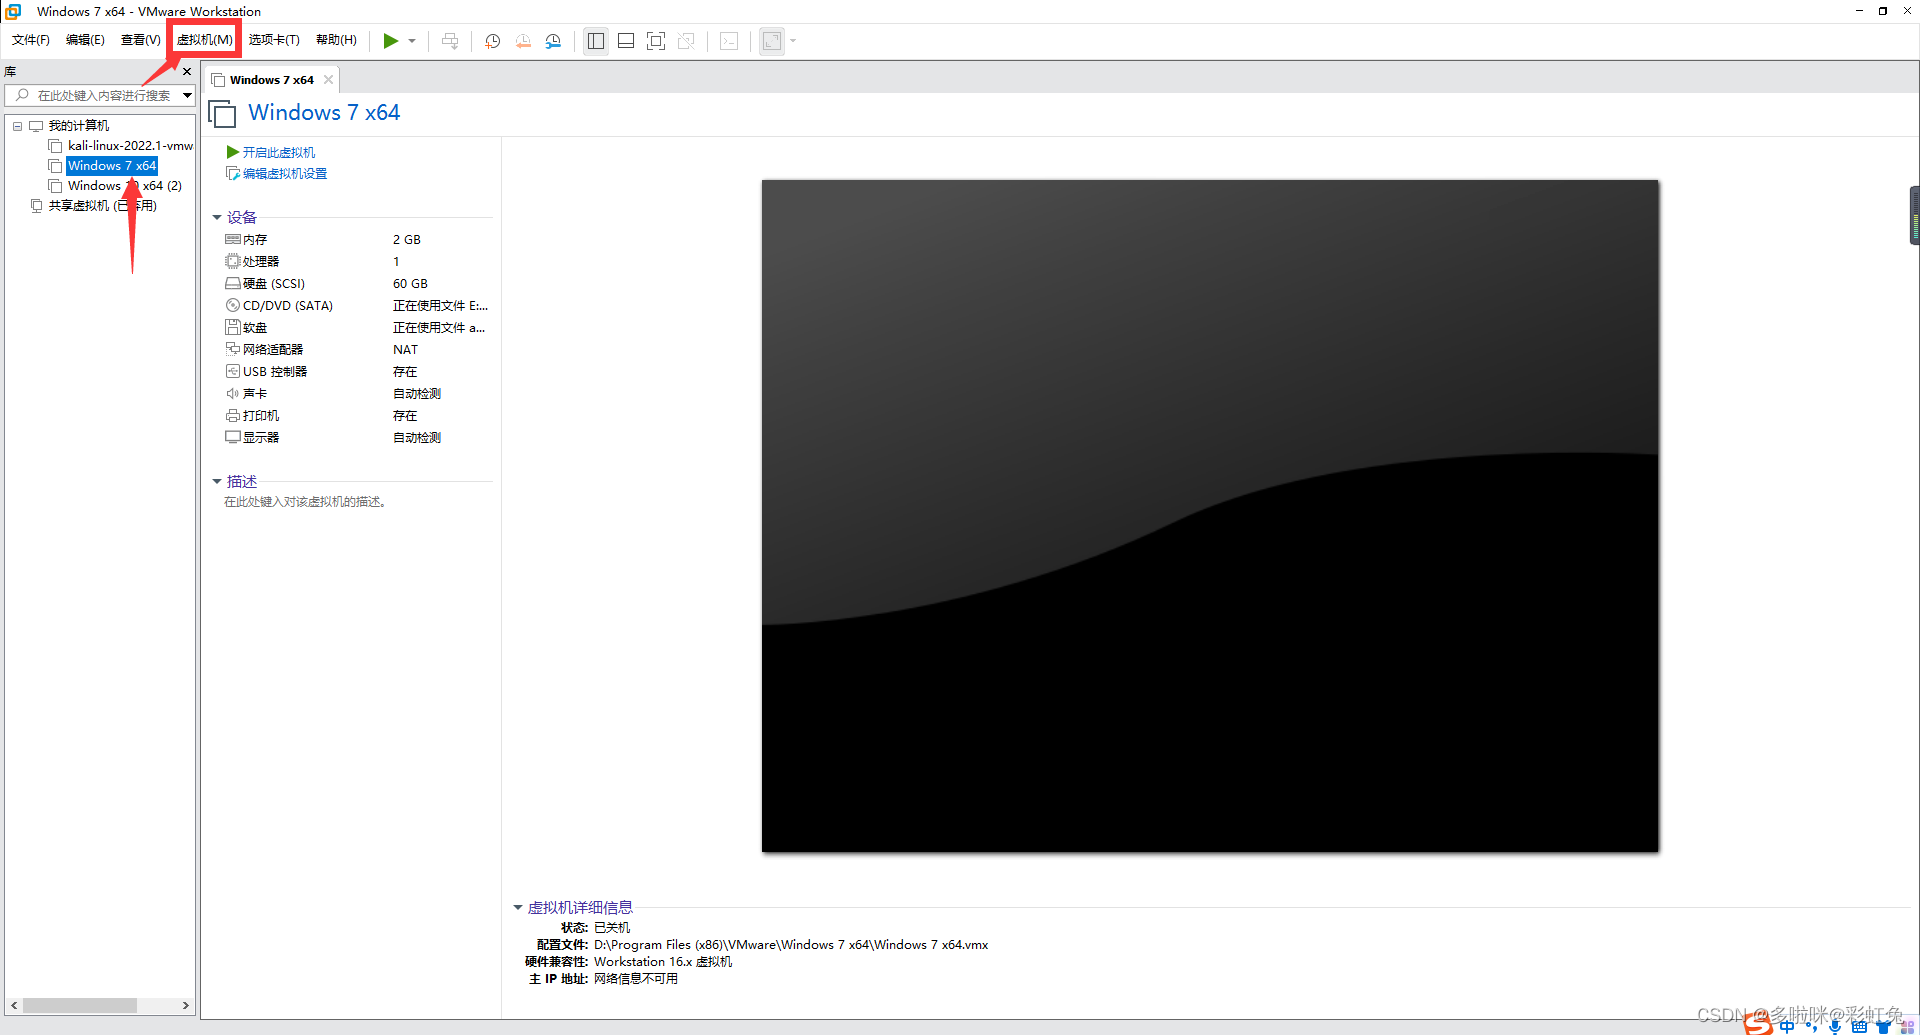Collapse the 我的计算机 tree node
This screenshot has width=1920, height=1035.
click(17, 126)
